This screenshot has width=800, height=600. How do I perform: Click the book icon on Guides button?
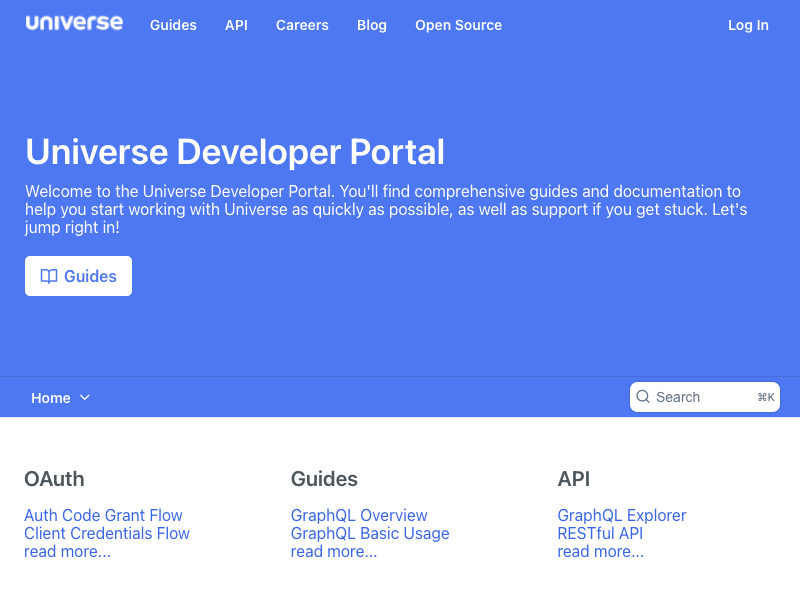[x=49, y=276]
